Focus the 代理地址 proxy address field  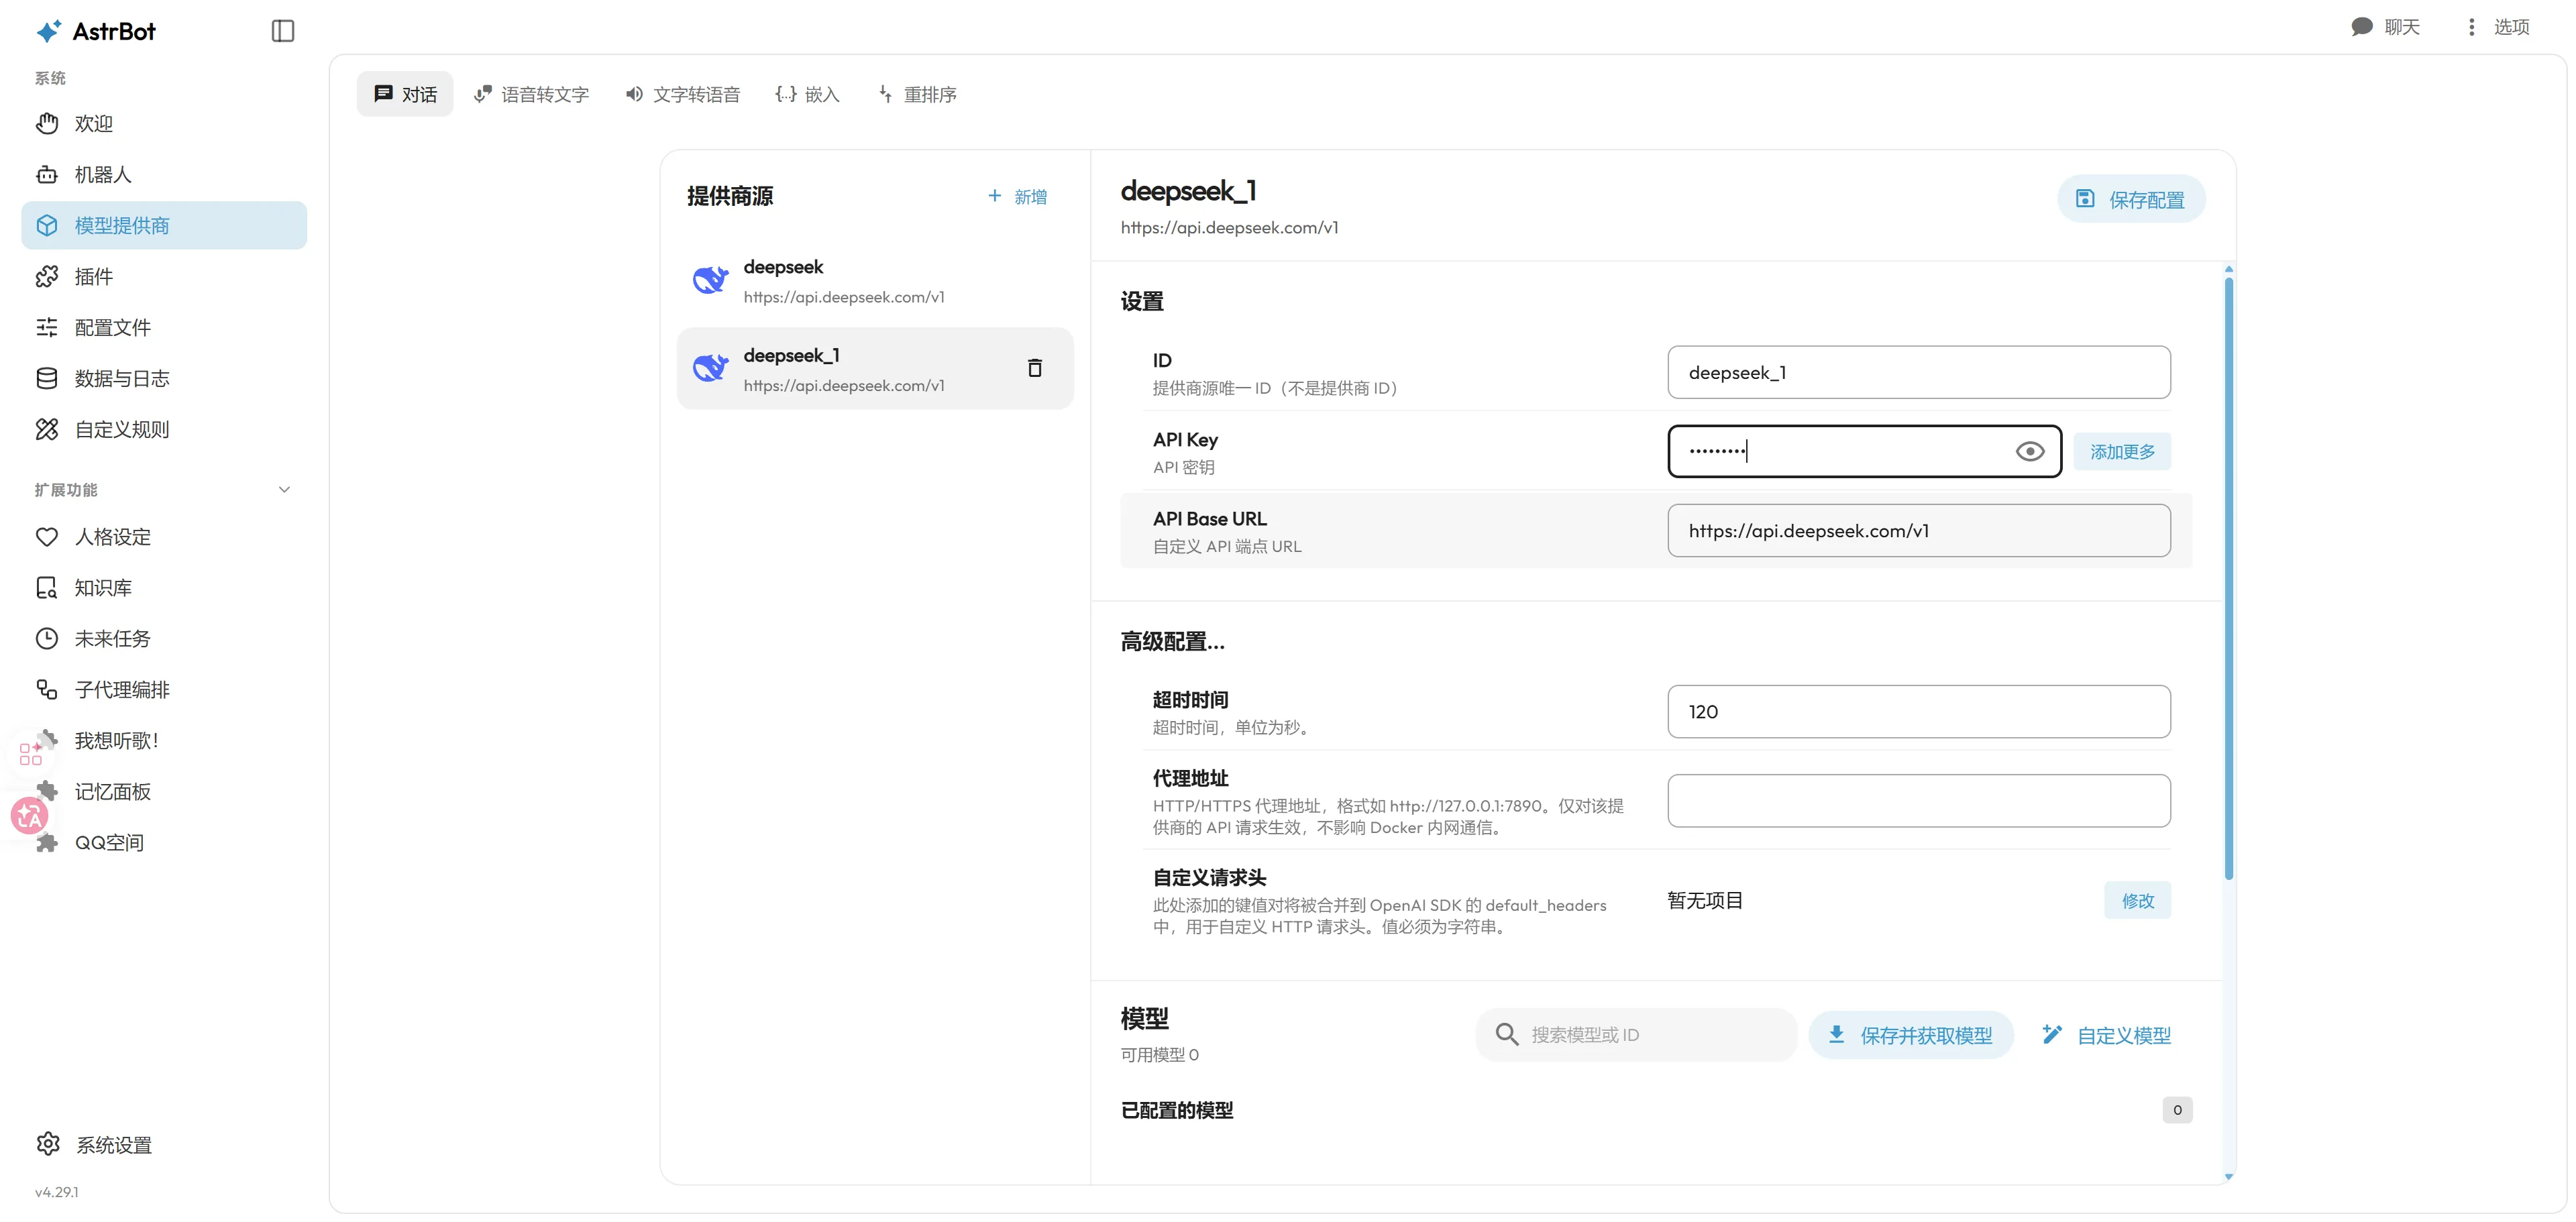1919,801
